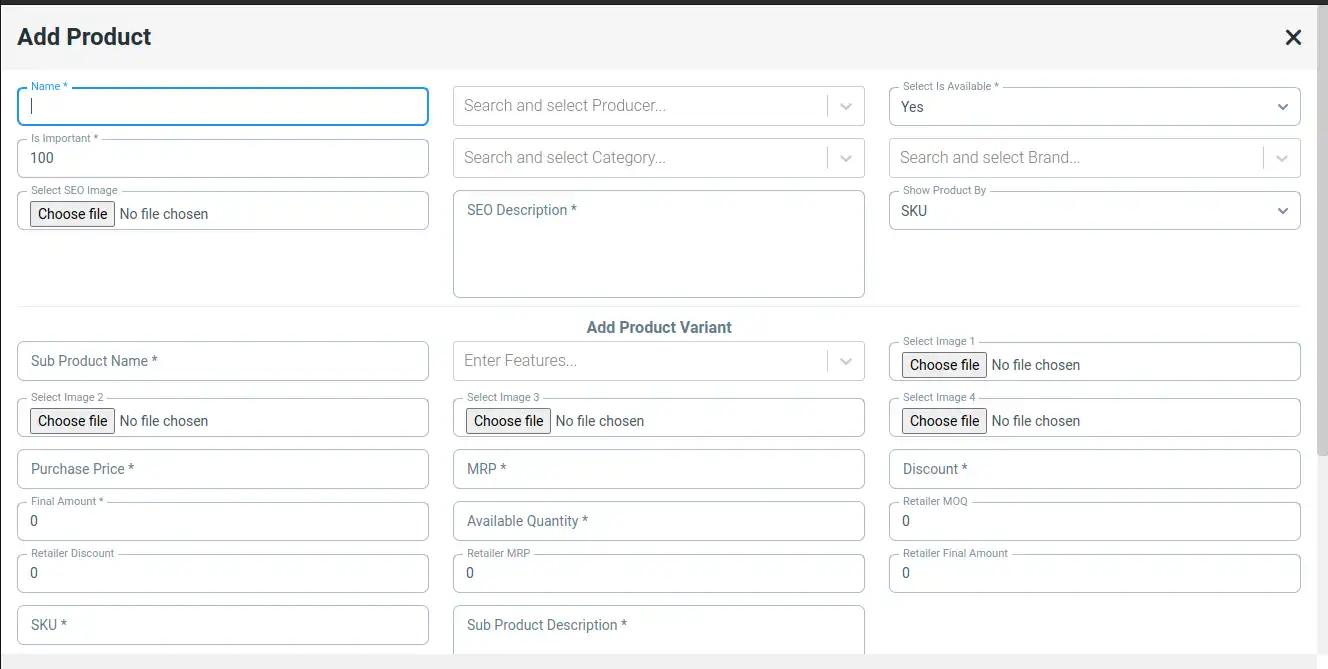This screenshot has width=1328, height=669.
Task: Expand the Category search dropdown
Action: [x=846, y=158]
